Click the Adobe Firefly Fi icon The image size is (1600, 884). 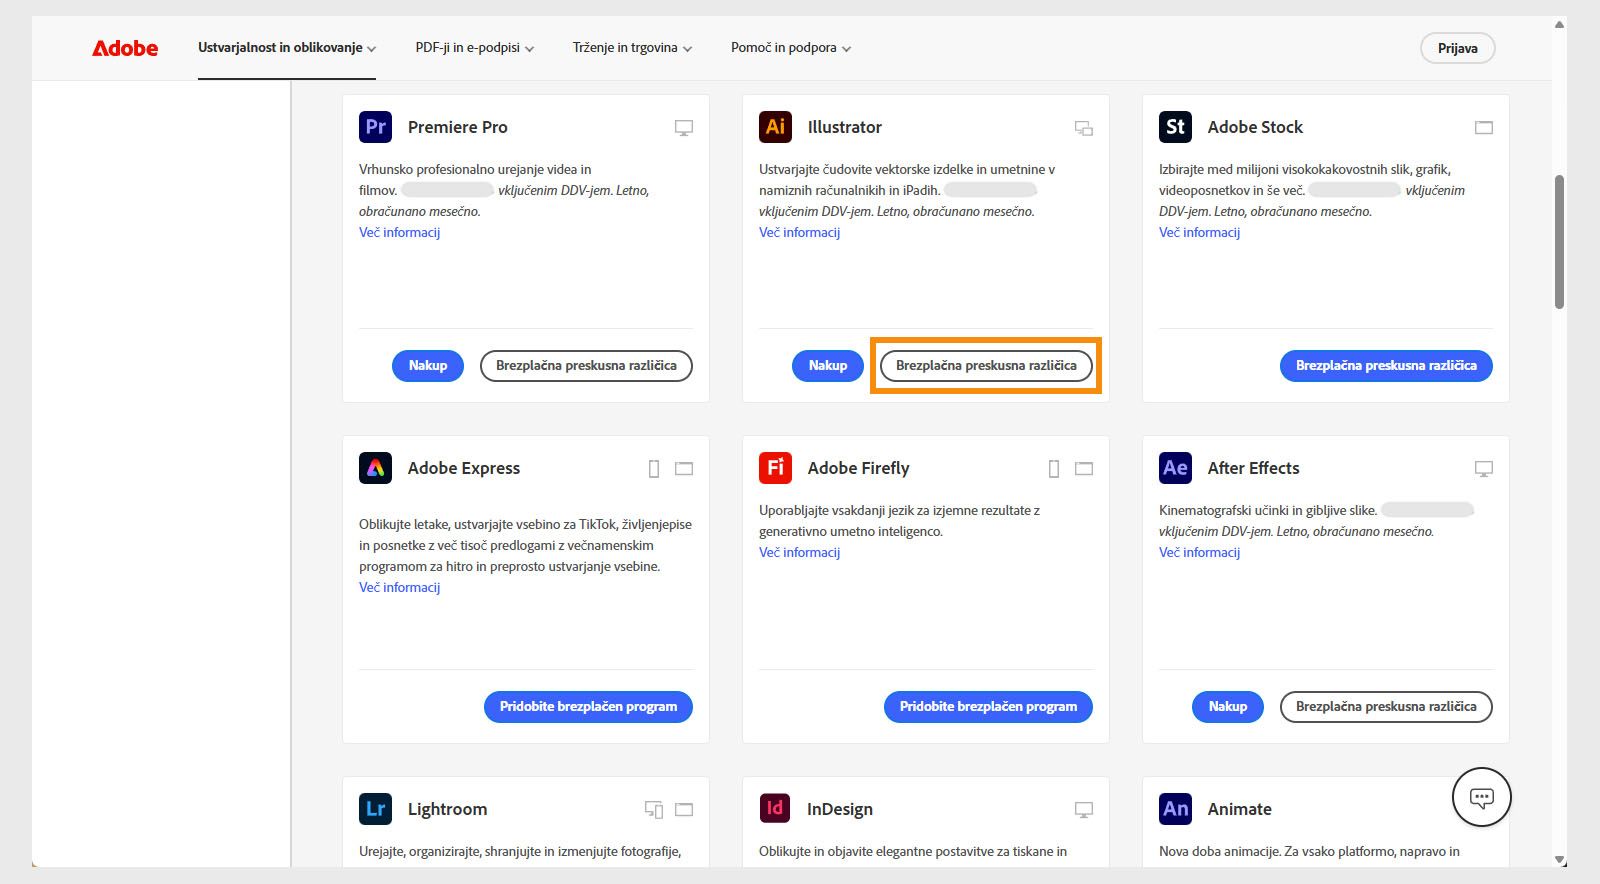775,468
